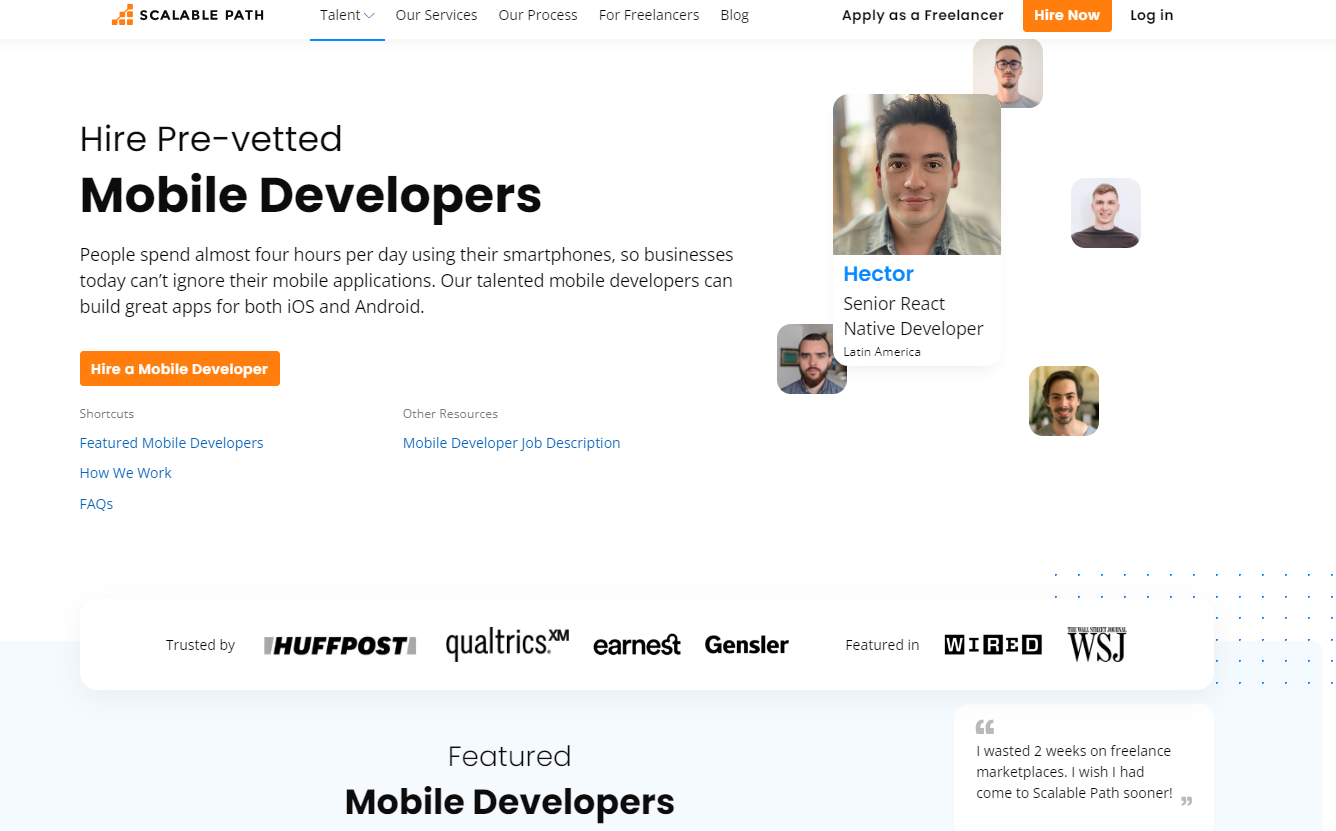Visit the Blog page

[x=734, y=15]
